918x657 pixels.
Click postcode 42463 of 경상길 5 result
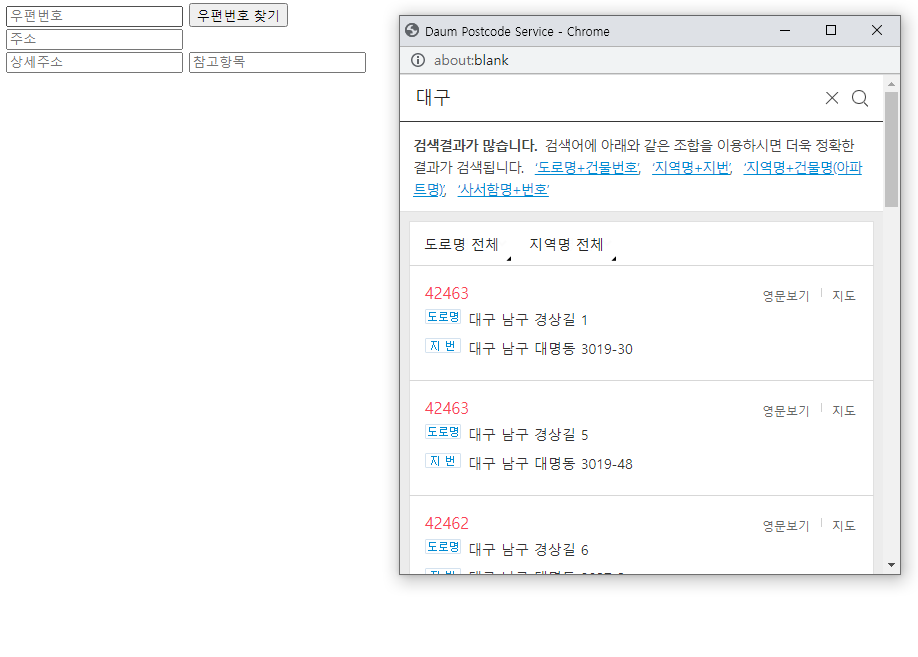coord(447,408)
